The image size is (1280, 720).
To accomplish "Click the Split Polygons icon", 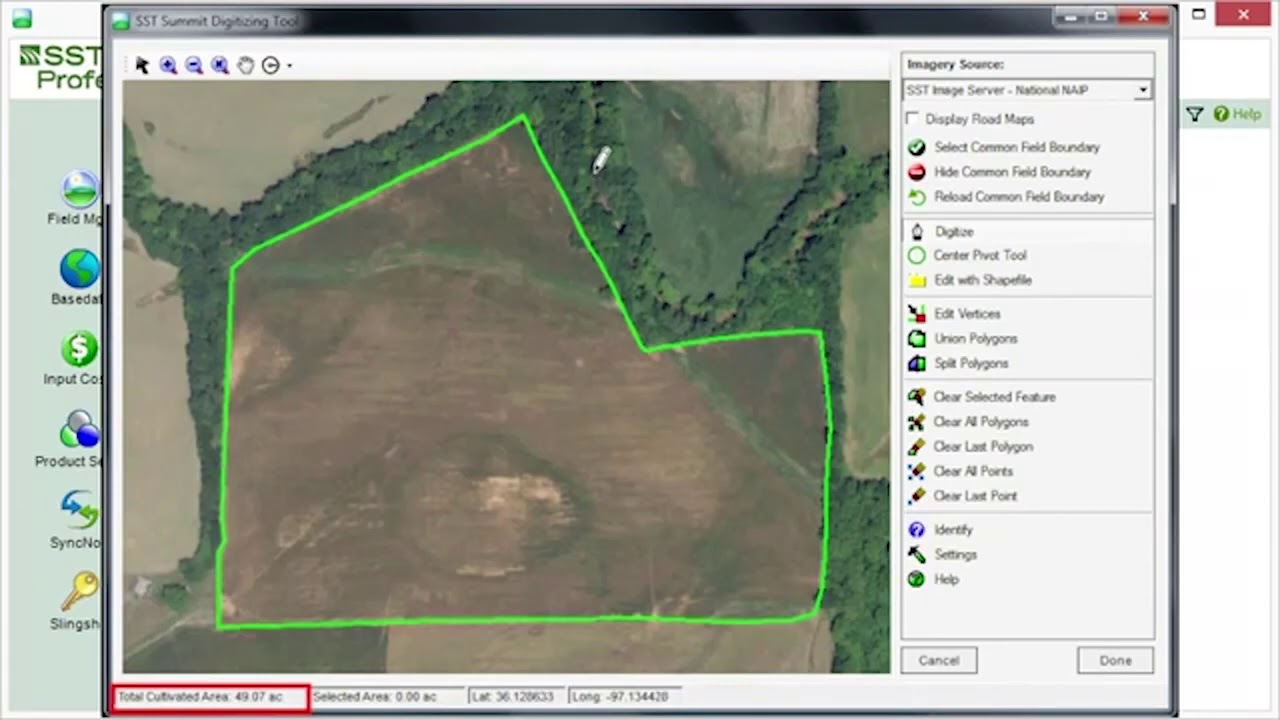I will (x=916, y=363).
